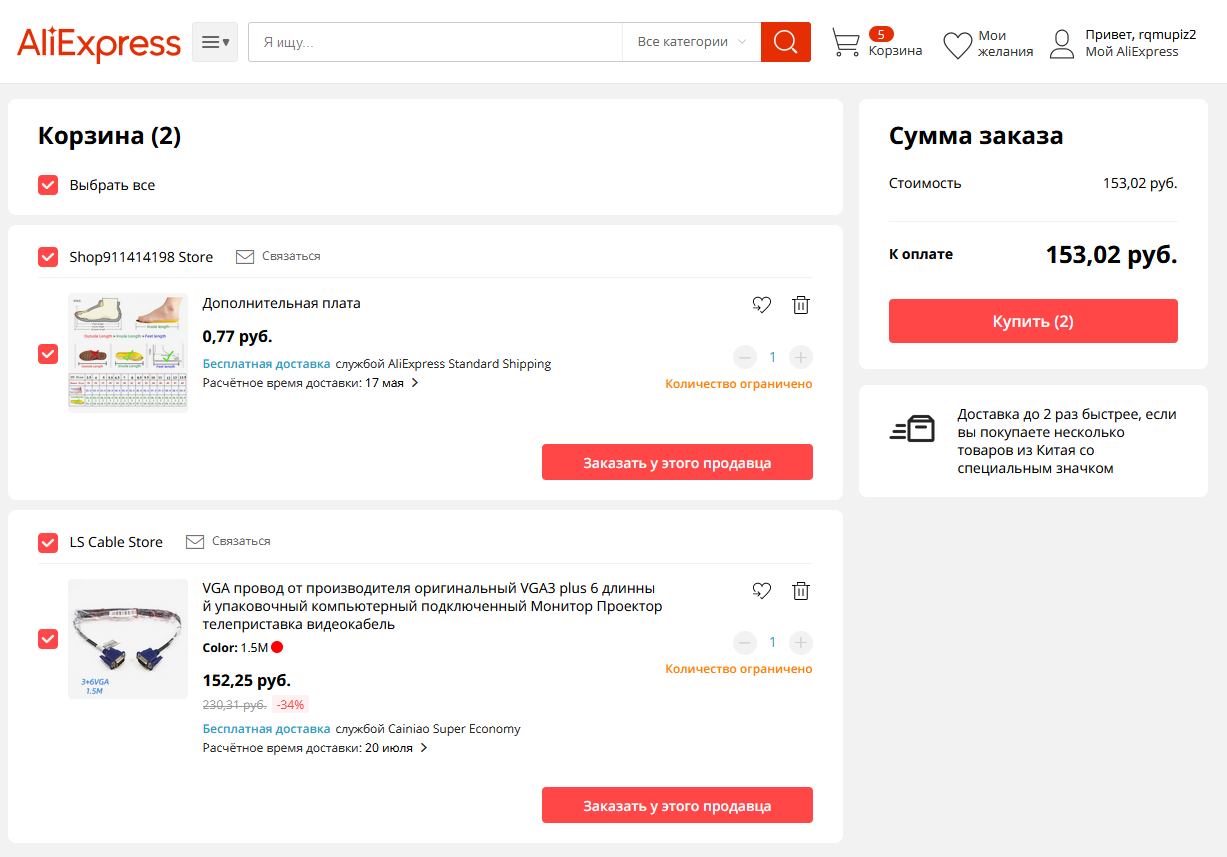
Task: Click the orange search magnifier button
Action: point(785,42)
